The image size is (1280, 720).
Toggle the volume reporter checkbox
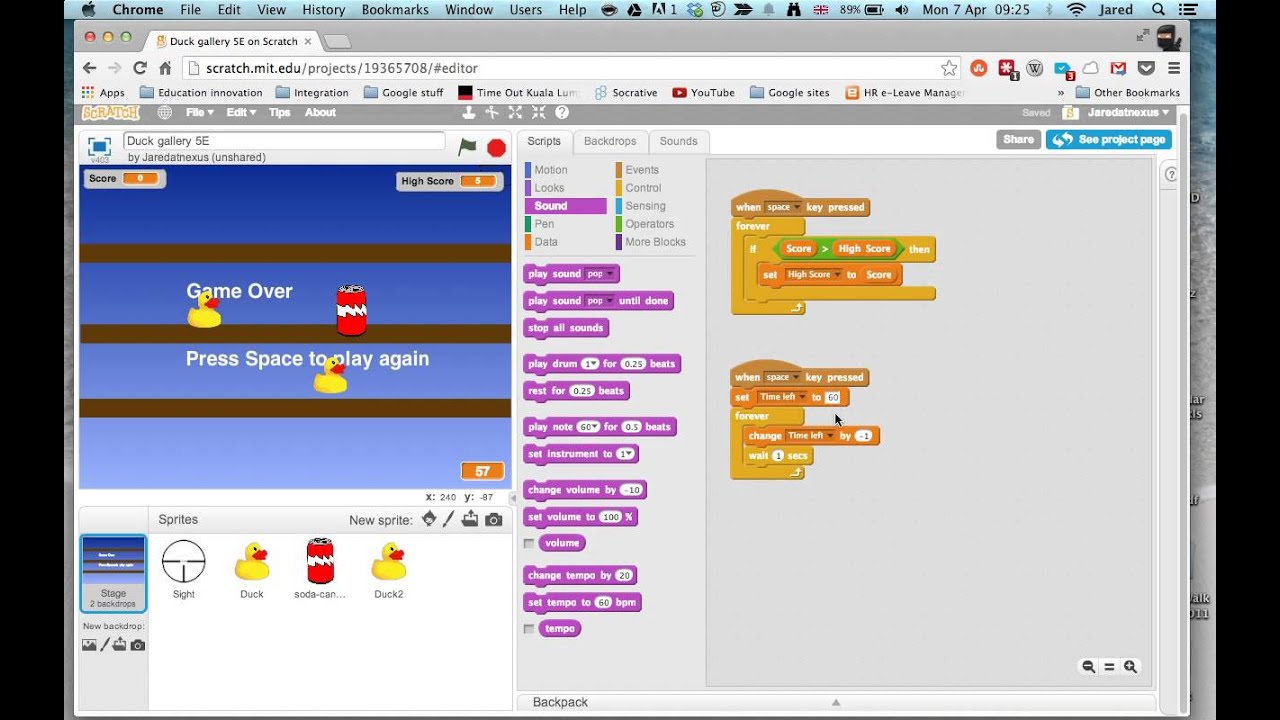pos(529,543)
